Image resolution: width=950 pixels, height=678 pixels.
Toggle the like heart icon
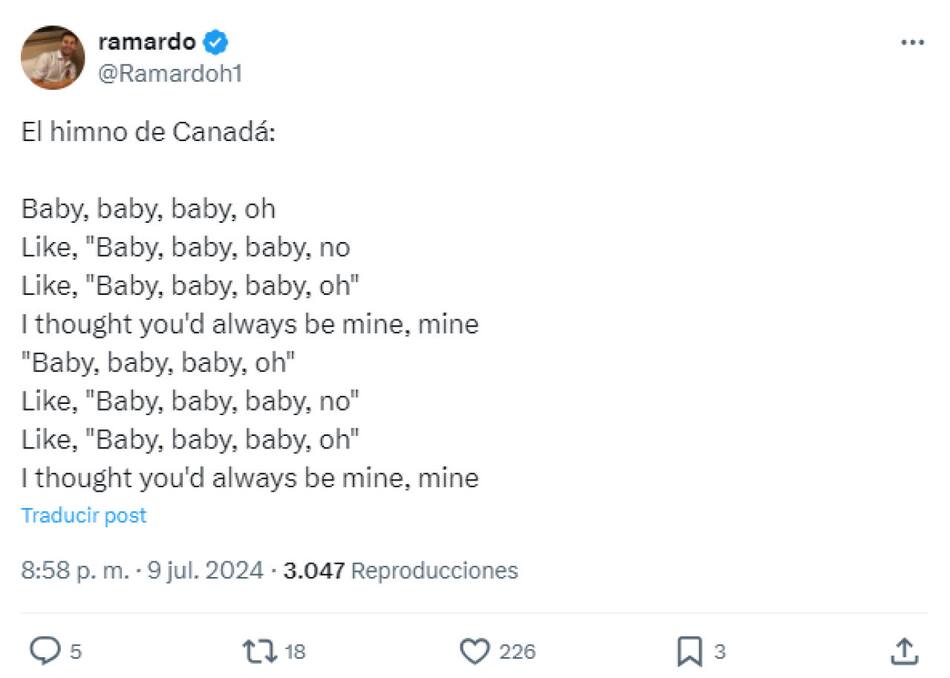pyautogui.click(x=475, y=652)
